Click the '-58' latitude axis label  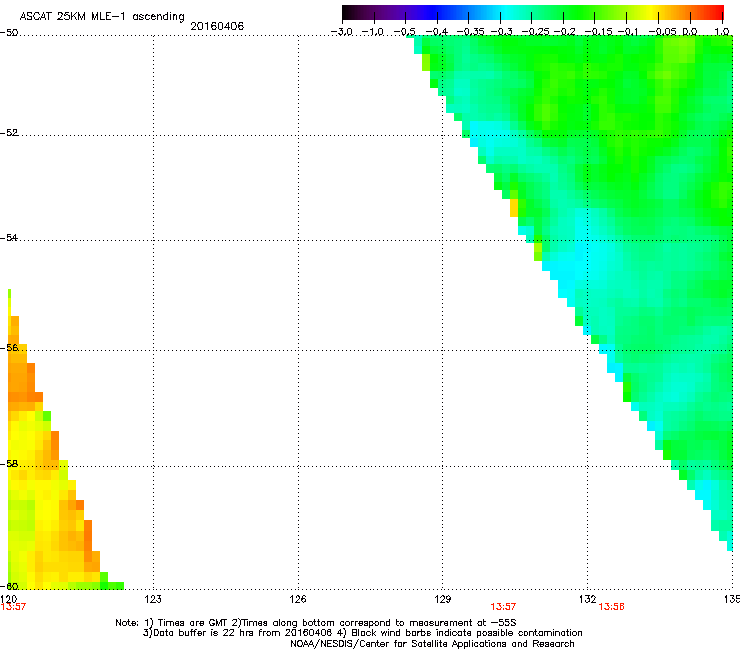(x=9, y=464)
